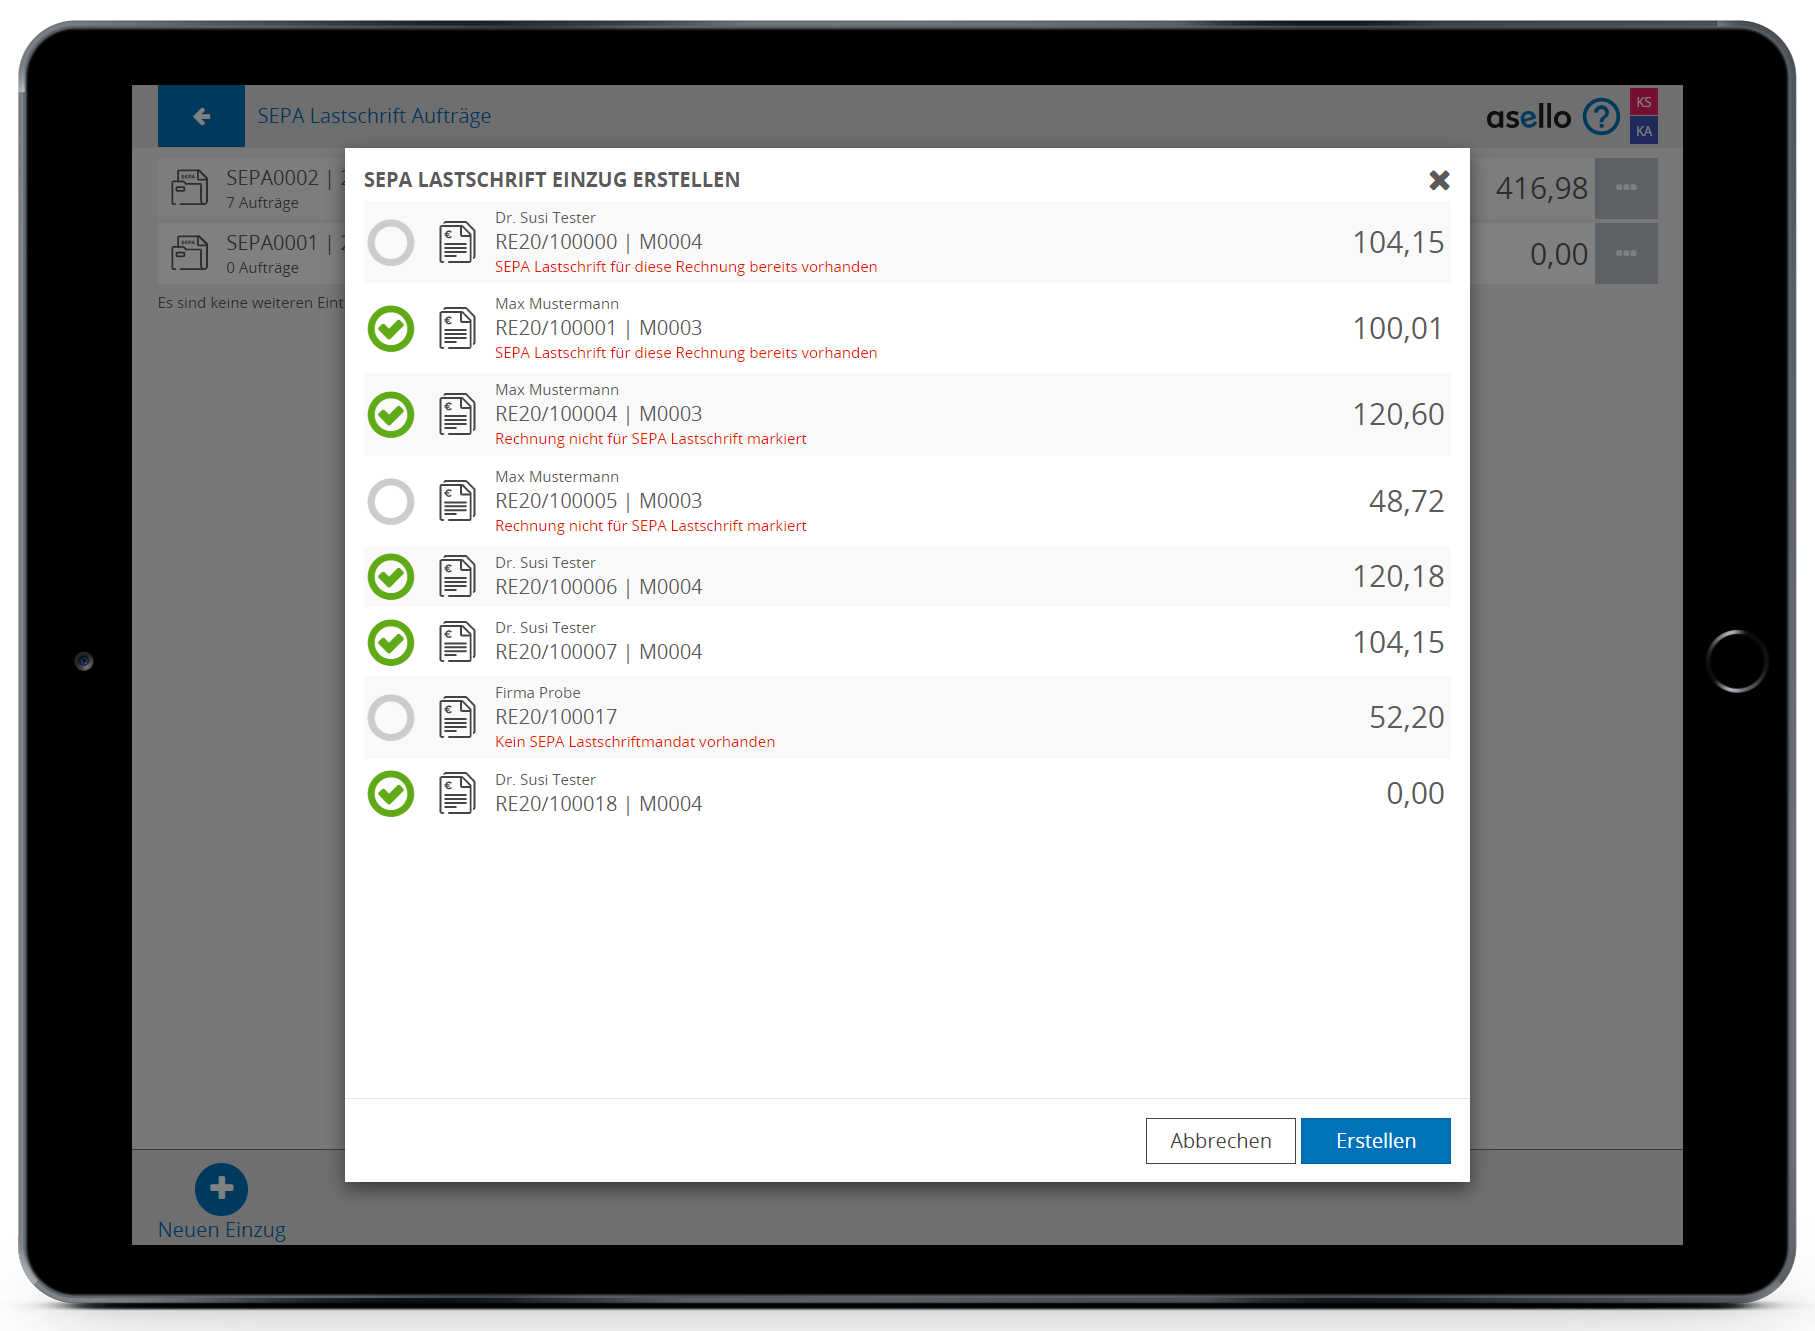Click the back arrow in header

[x=201, y=116]
